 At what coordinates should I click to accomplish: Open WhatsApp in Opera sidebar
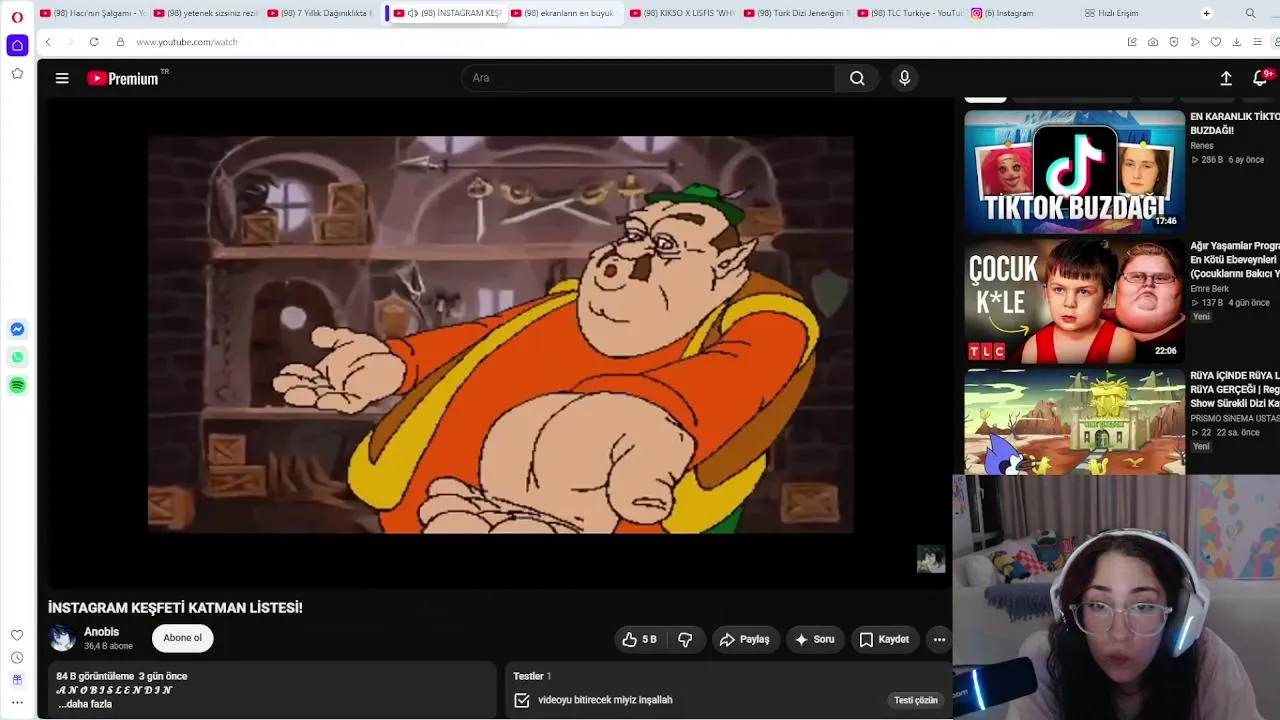(17, 357)
